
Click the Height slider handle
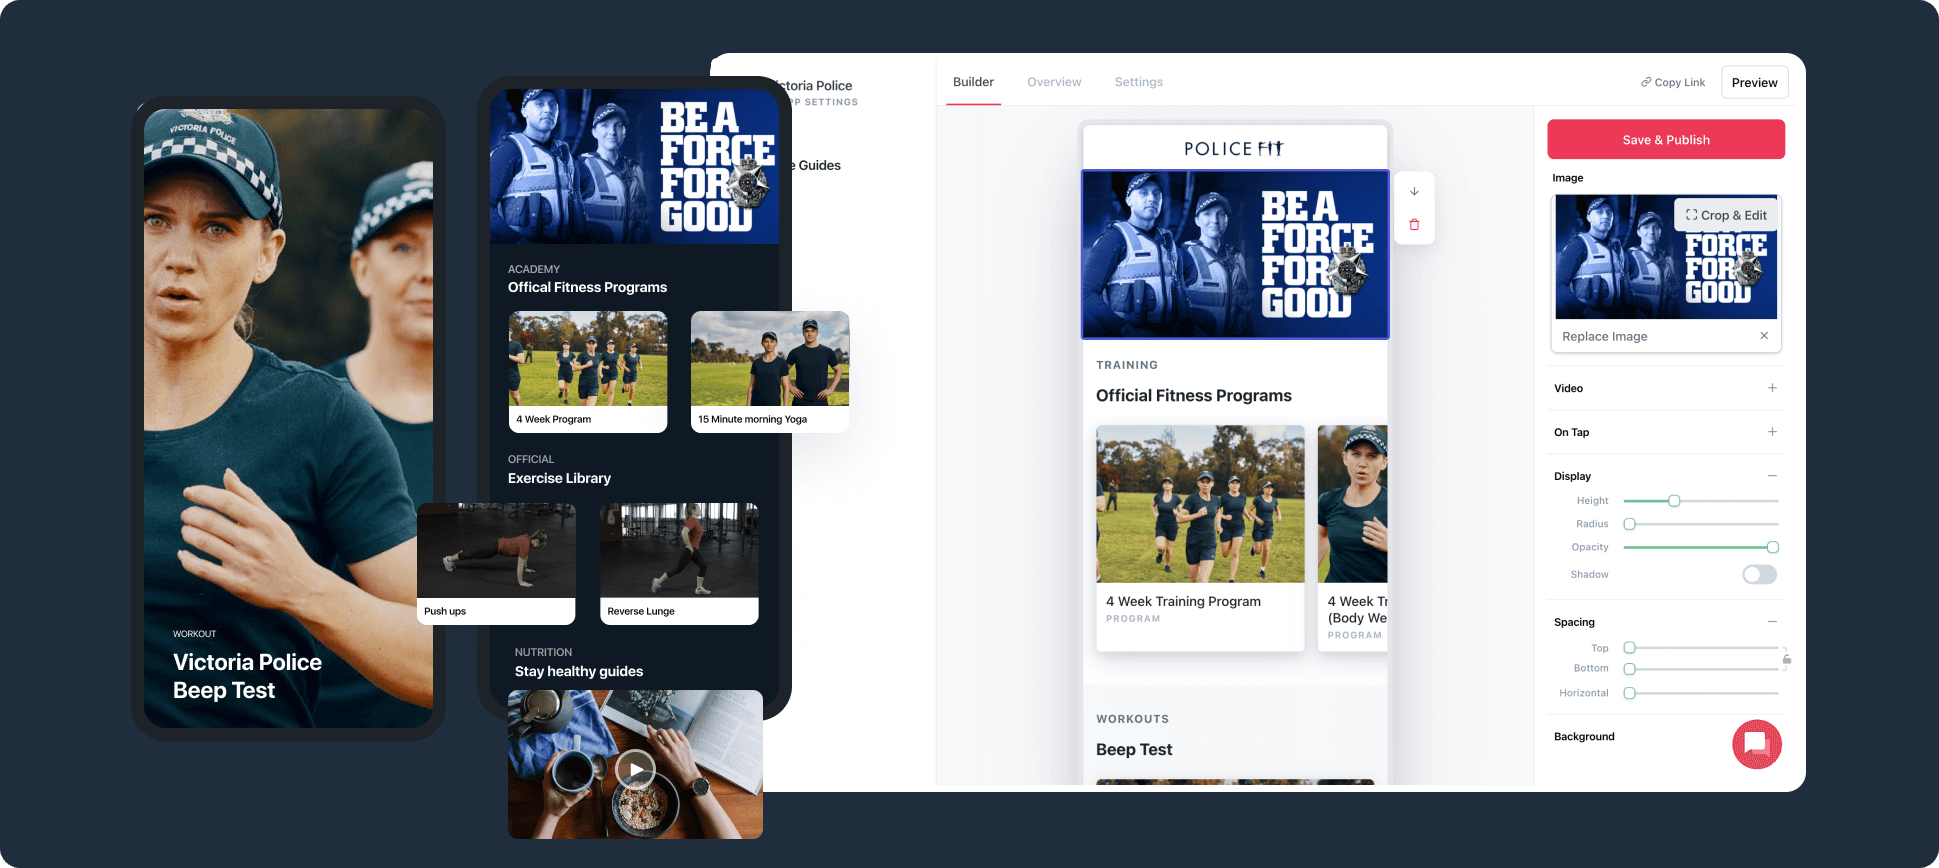1674,501
